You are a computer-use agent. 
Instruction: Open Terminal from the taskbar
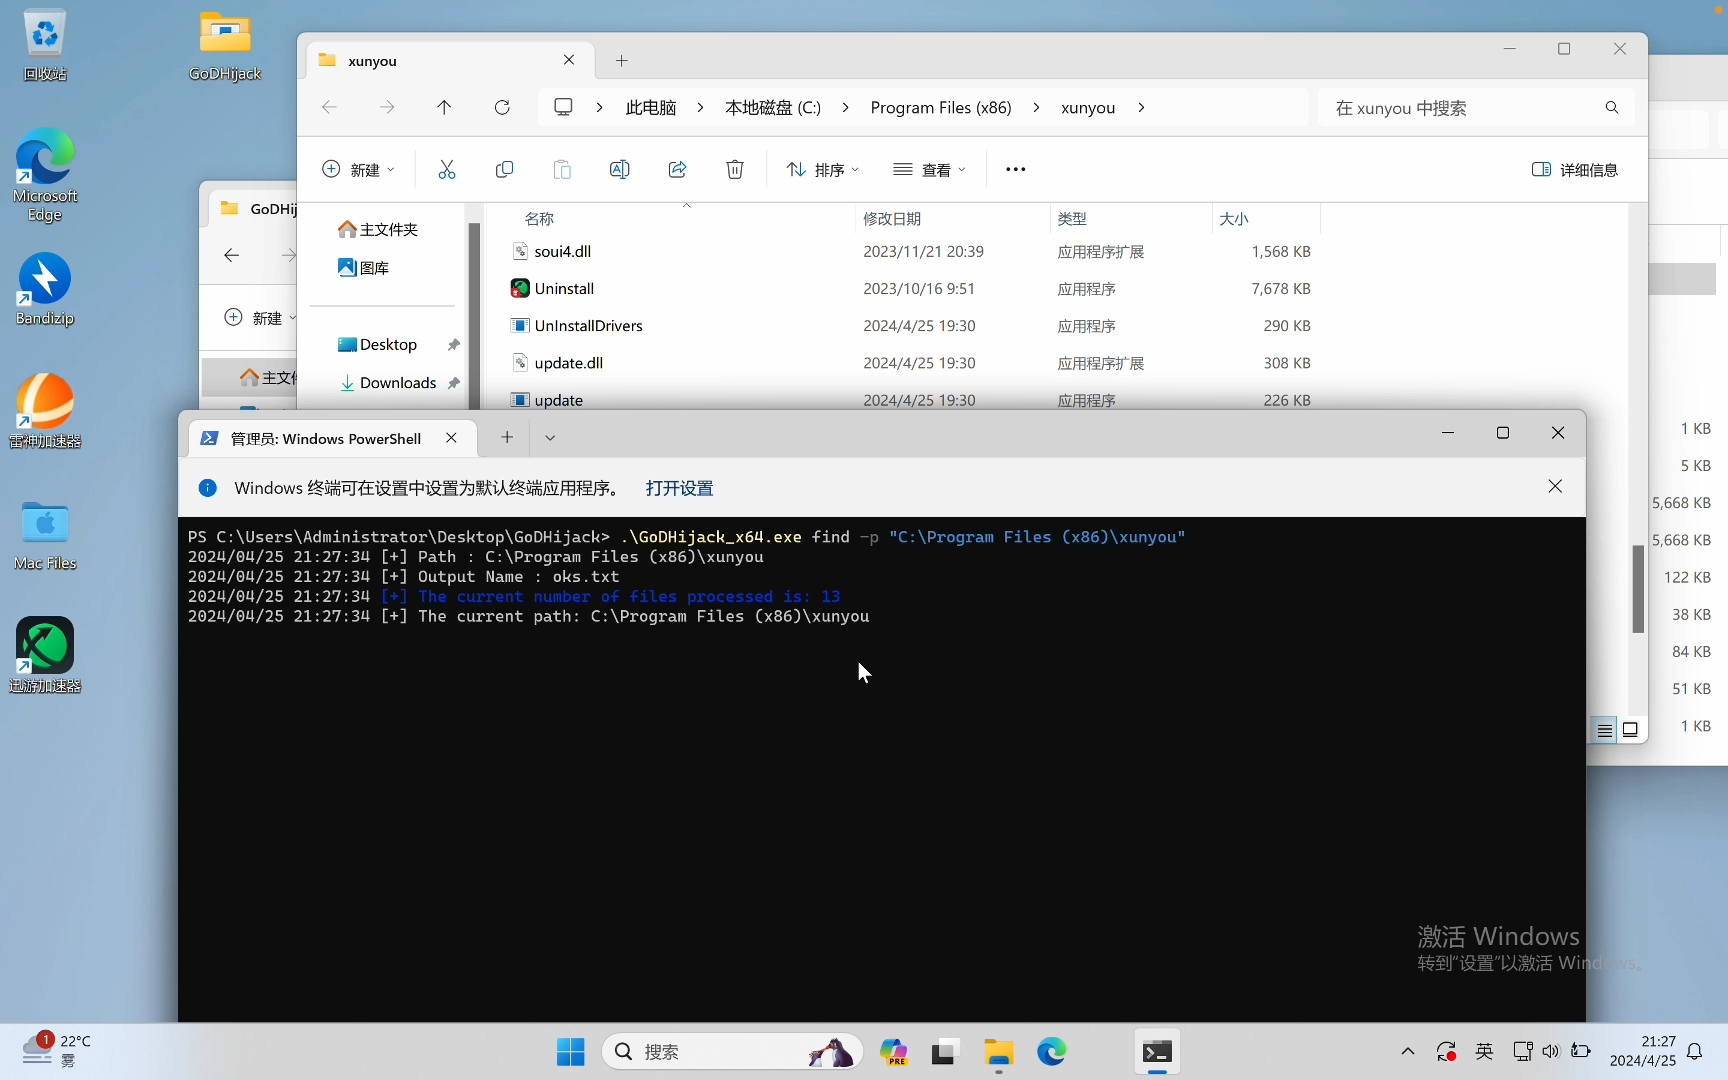1157,1052
